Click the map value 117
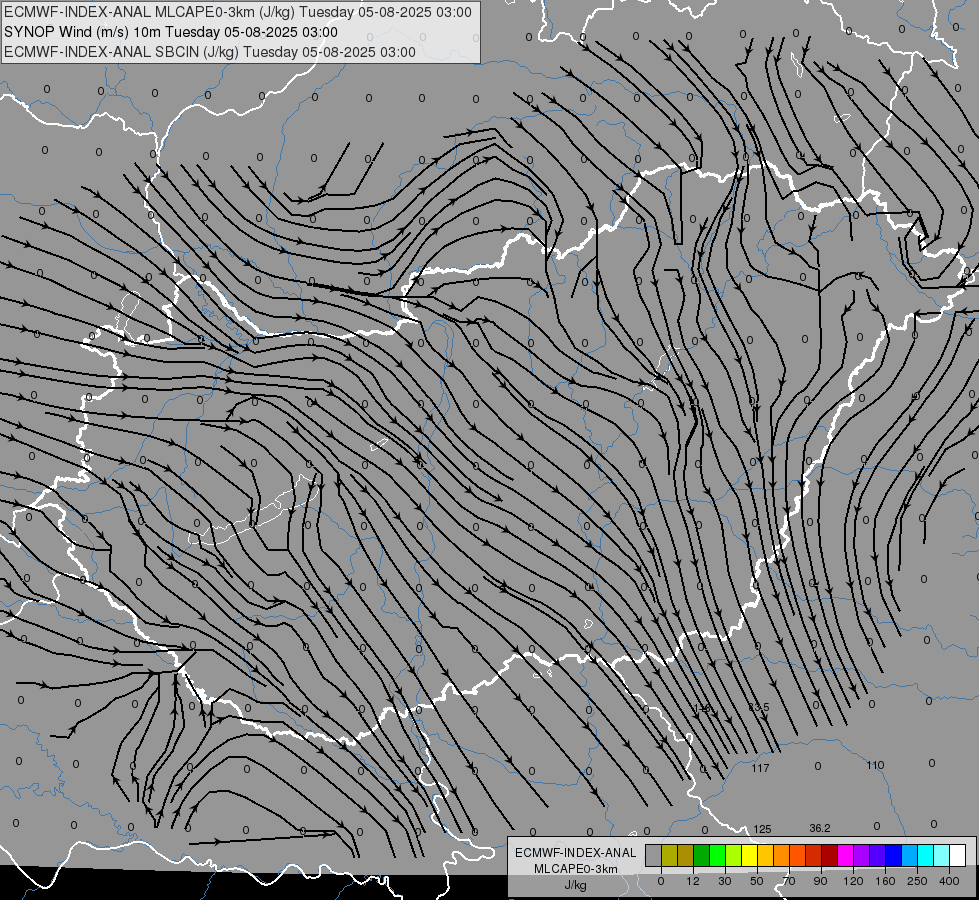The image size is (979, 900). pyautogui.click(x=760, y=768)
